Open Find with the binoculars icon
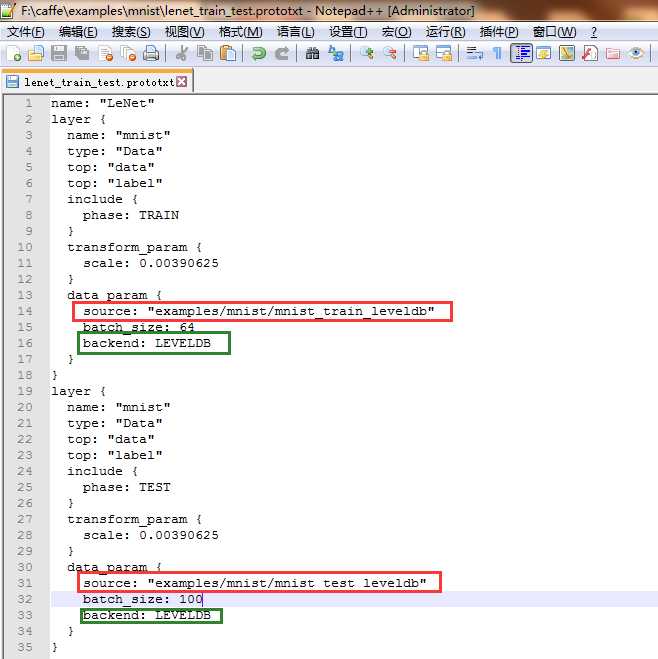 (x=312, y=54)
